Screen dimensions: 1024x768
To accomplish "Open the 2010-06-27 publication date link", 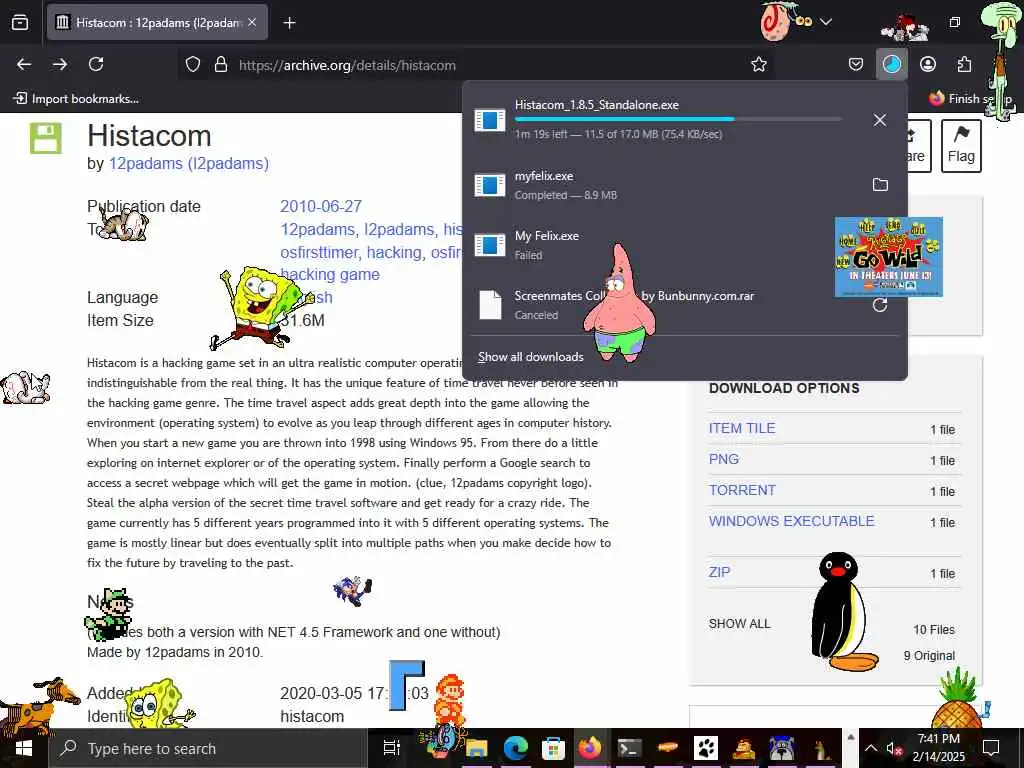I will 321,206.
